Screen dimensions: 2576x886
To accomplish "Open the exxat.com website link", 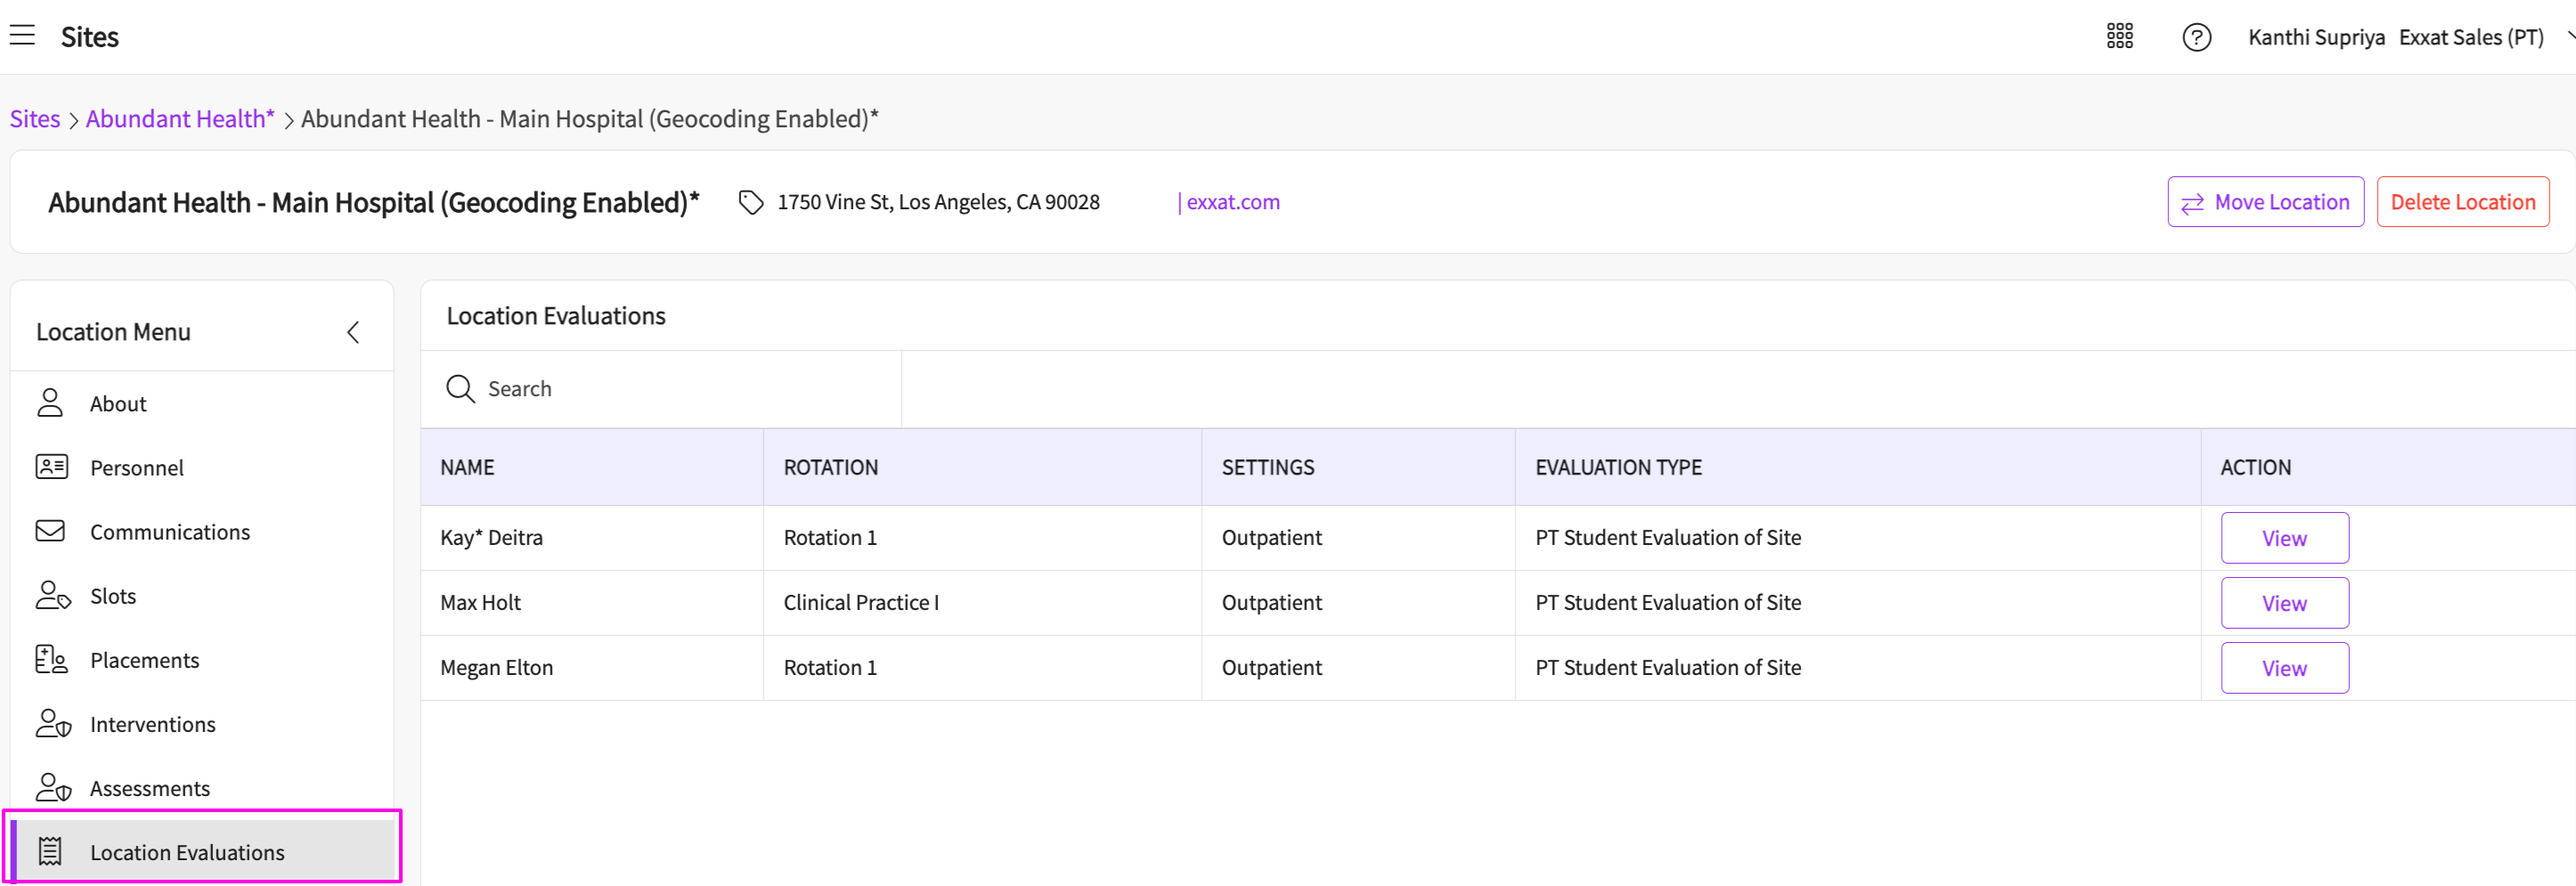I will pyautogui.click(x=1233, y=202).
